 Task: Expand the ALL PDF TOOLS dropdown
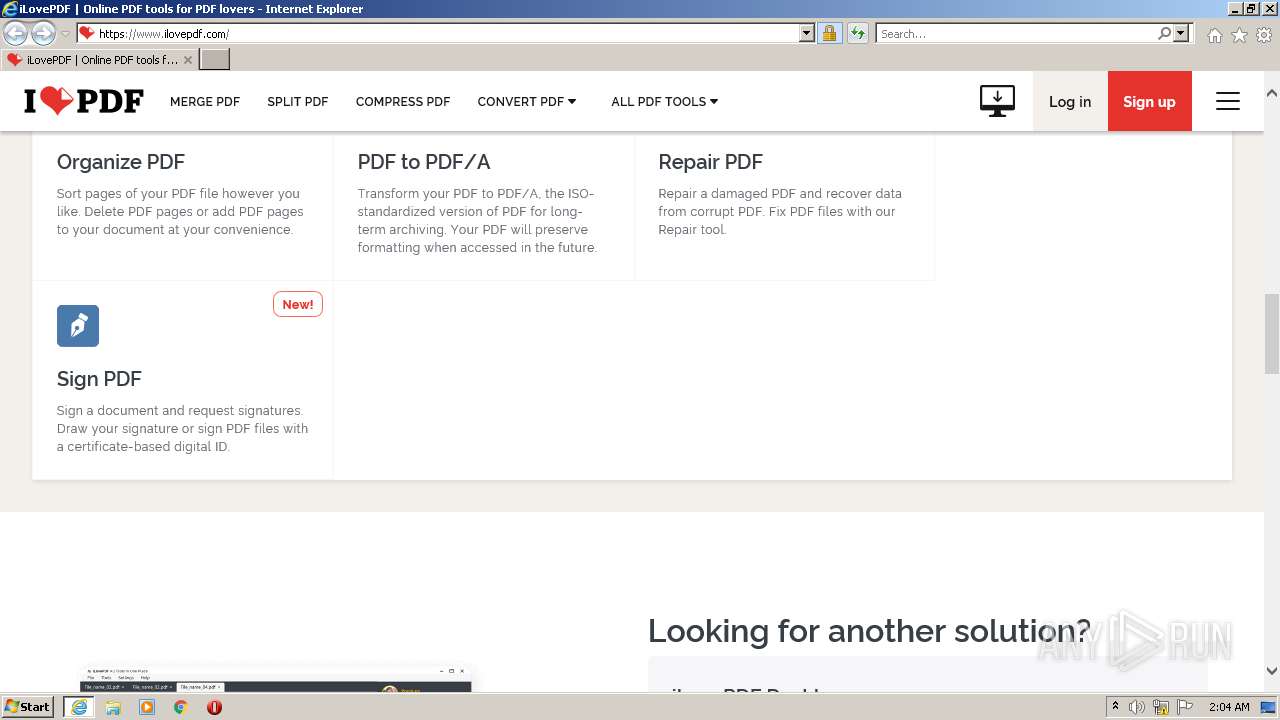point(665,101)
